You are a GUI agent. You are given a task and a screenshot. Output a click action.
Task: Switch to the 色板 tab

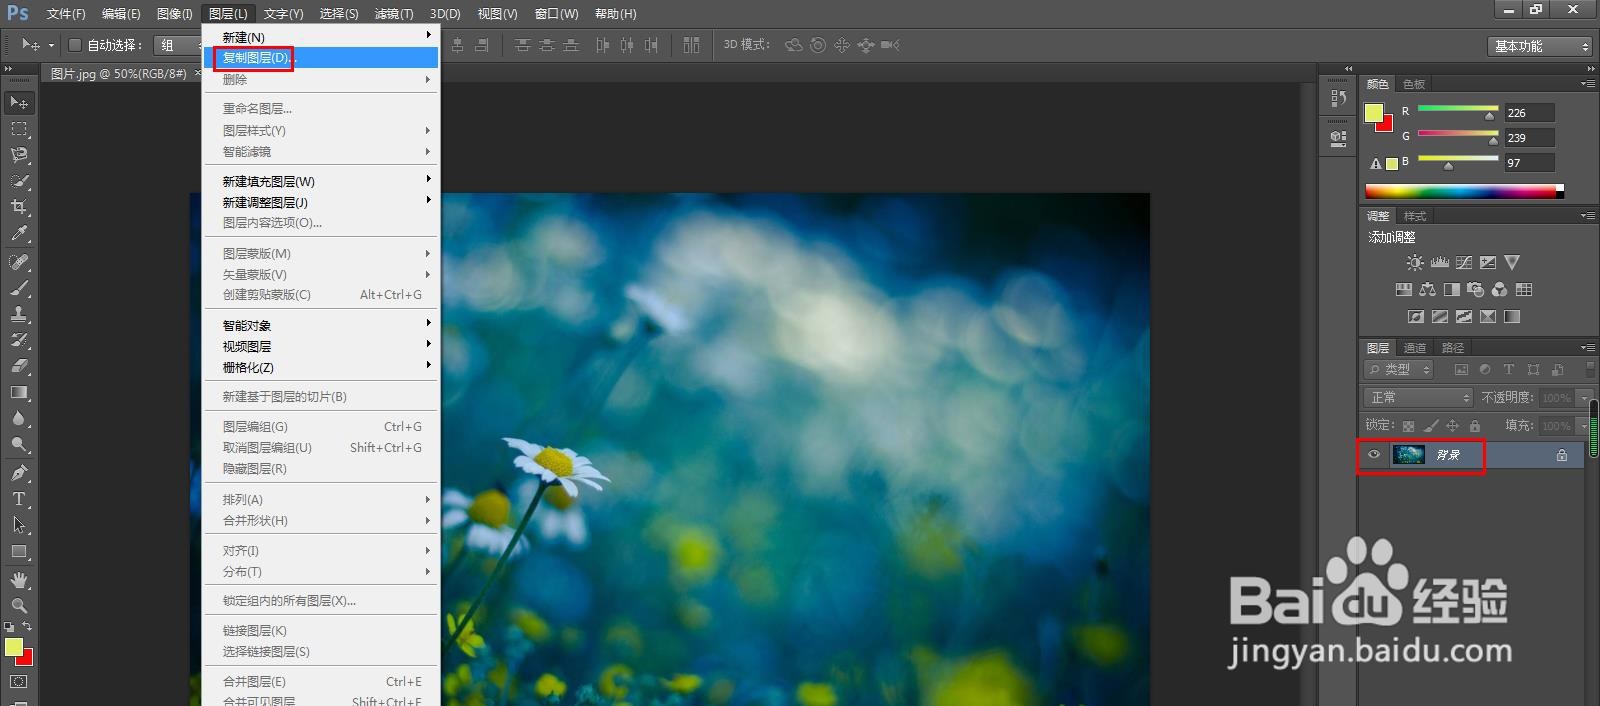1414,84
